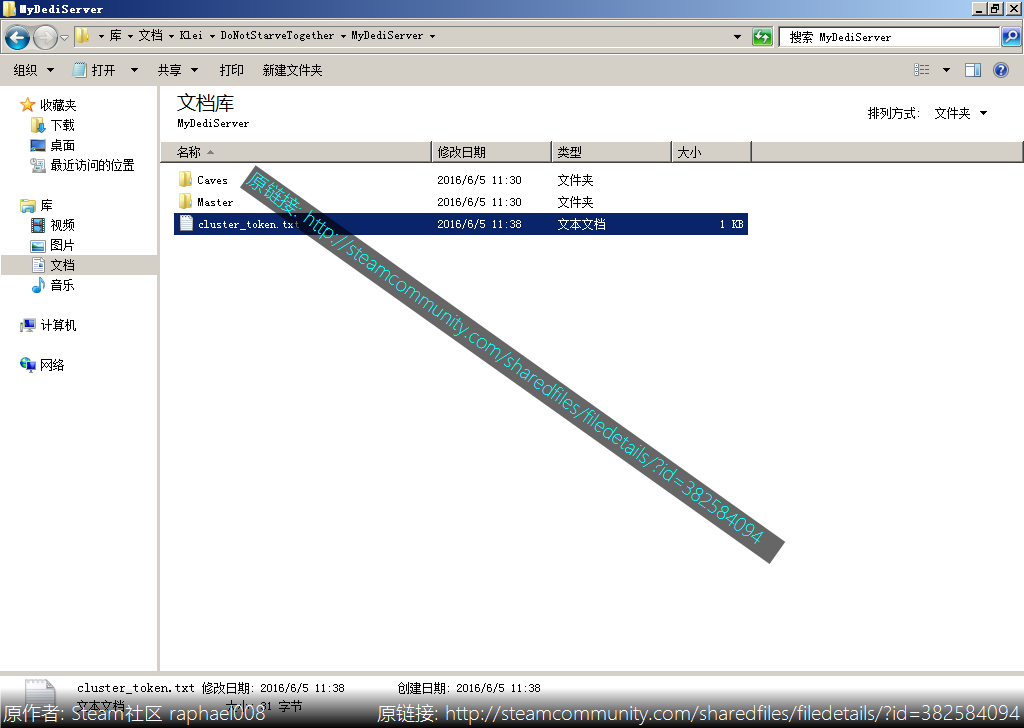Open the address bar history dropdown arrow
The width and height of the screenshot is (1024, 728).
coord(737,37)
